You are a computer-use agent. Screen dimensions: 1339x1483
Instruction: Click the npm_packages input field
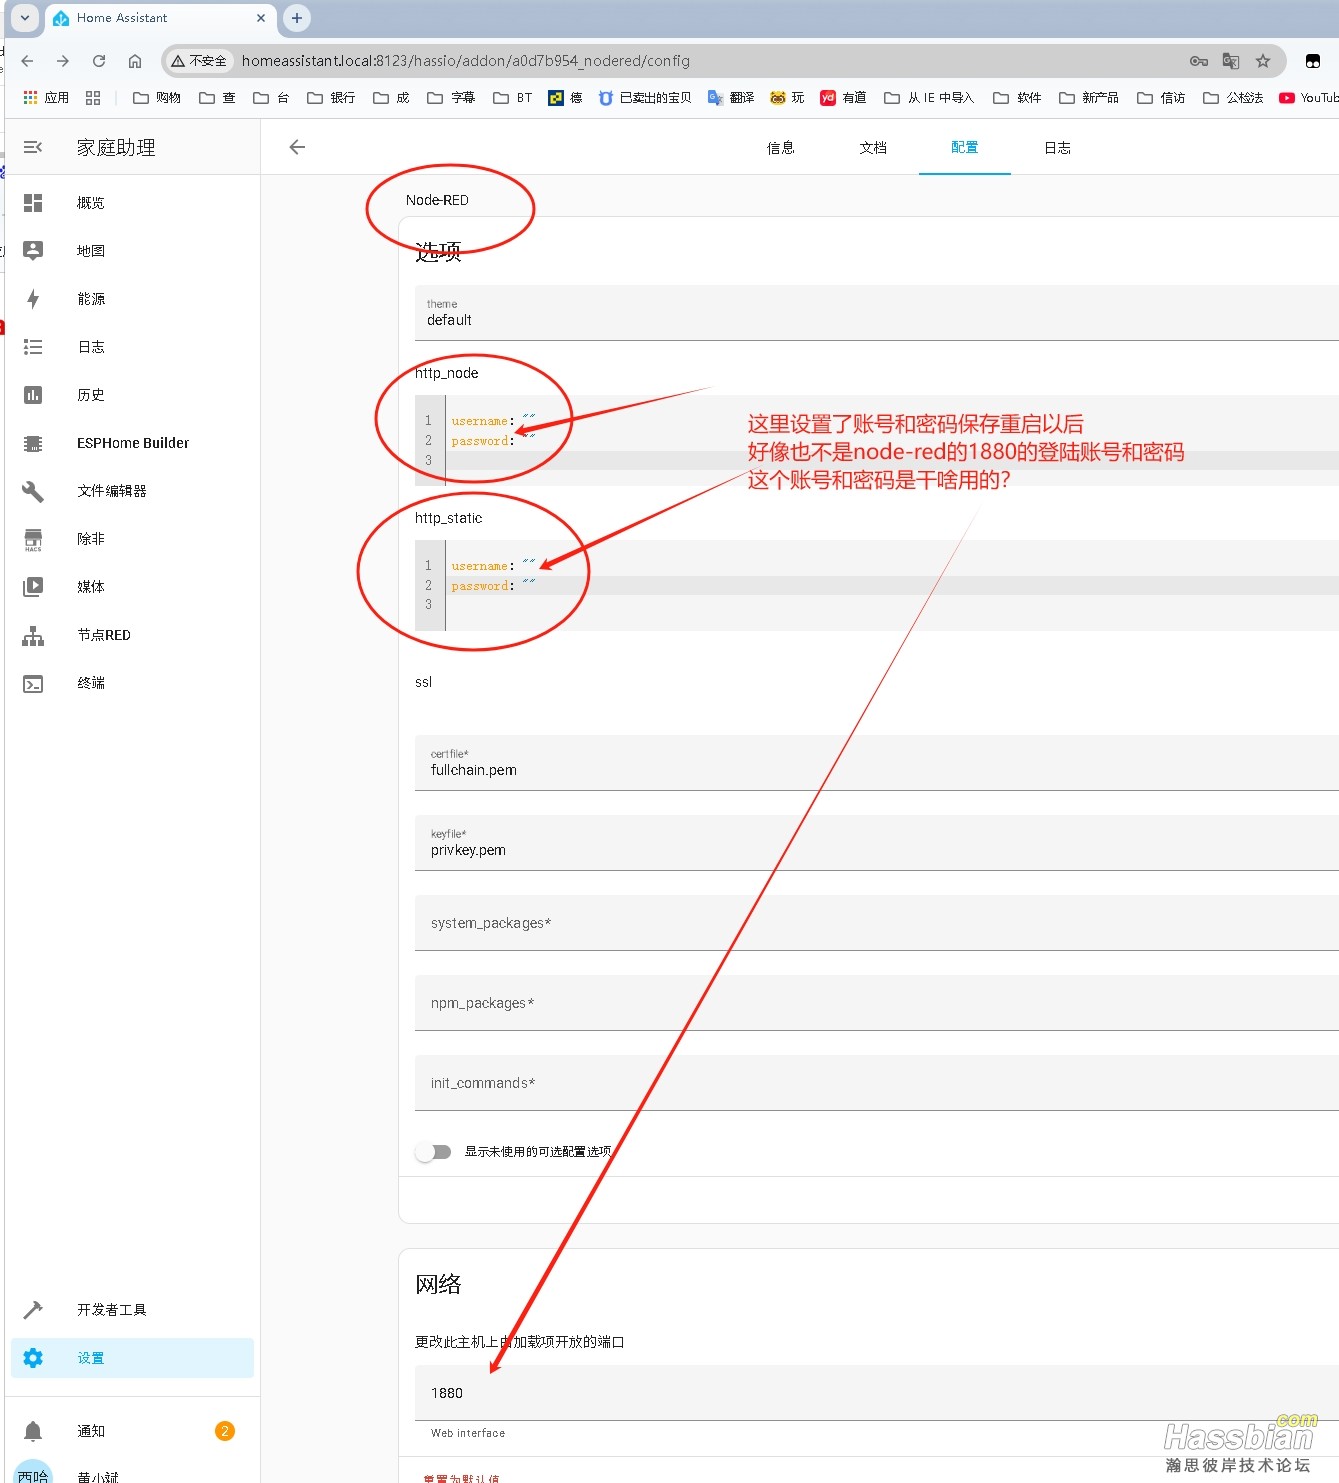(877, 1003)
